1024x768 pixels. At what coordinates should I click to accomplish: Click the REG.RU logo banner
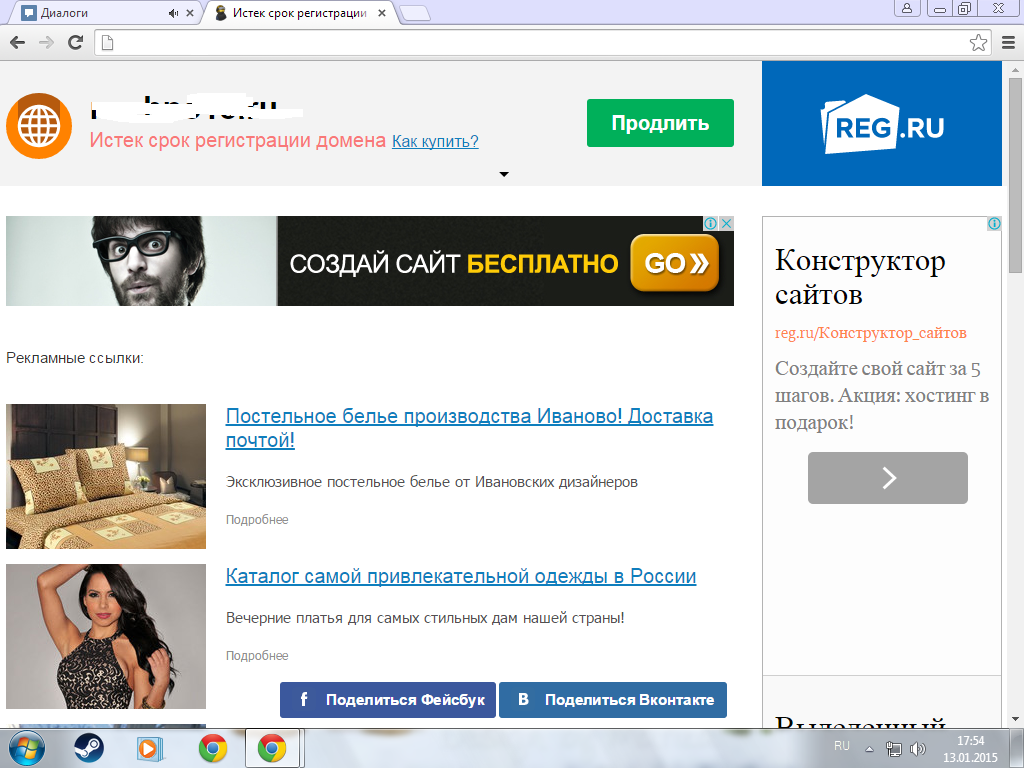882,123
